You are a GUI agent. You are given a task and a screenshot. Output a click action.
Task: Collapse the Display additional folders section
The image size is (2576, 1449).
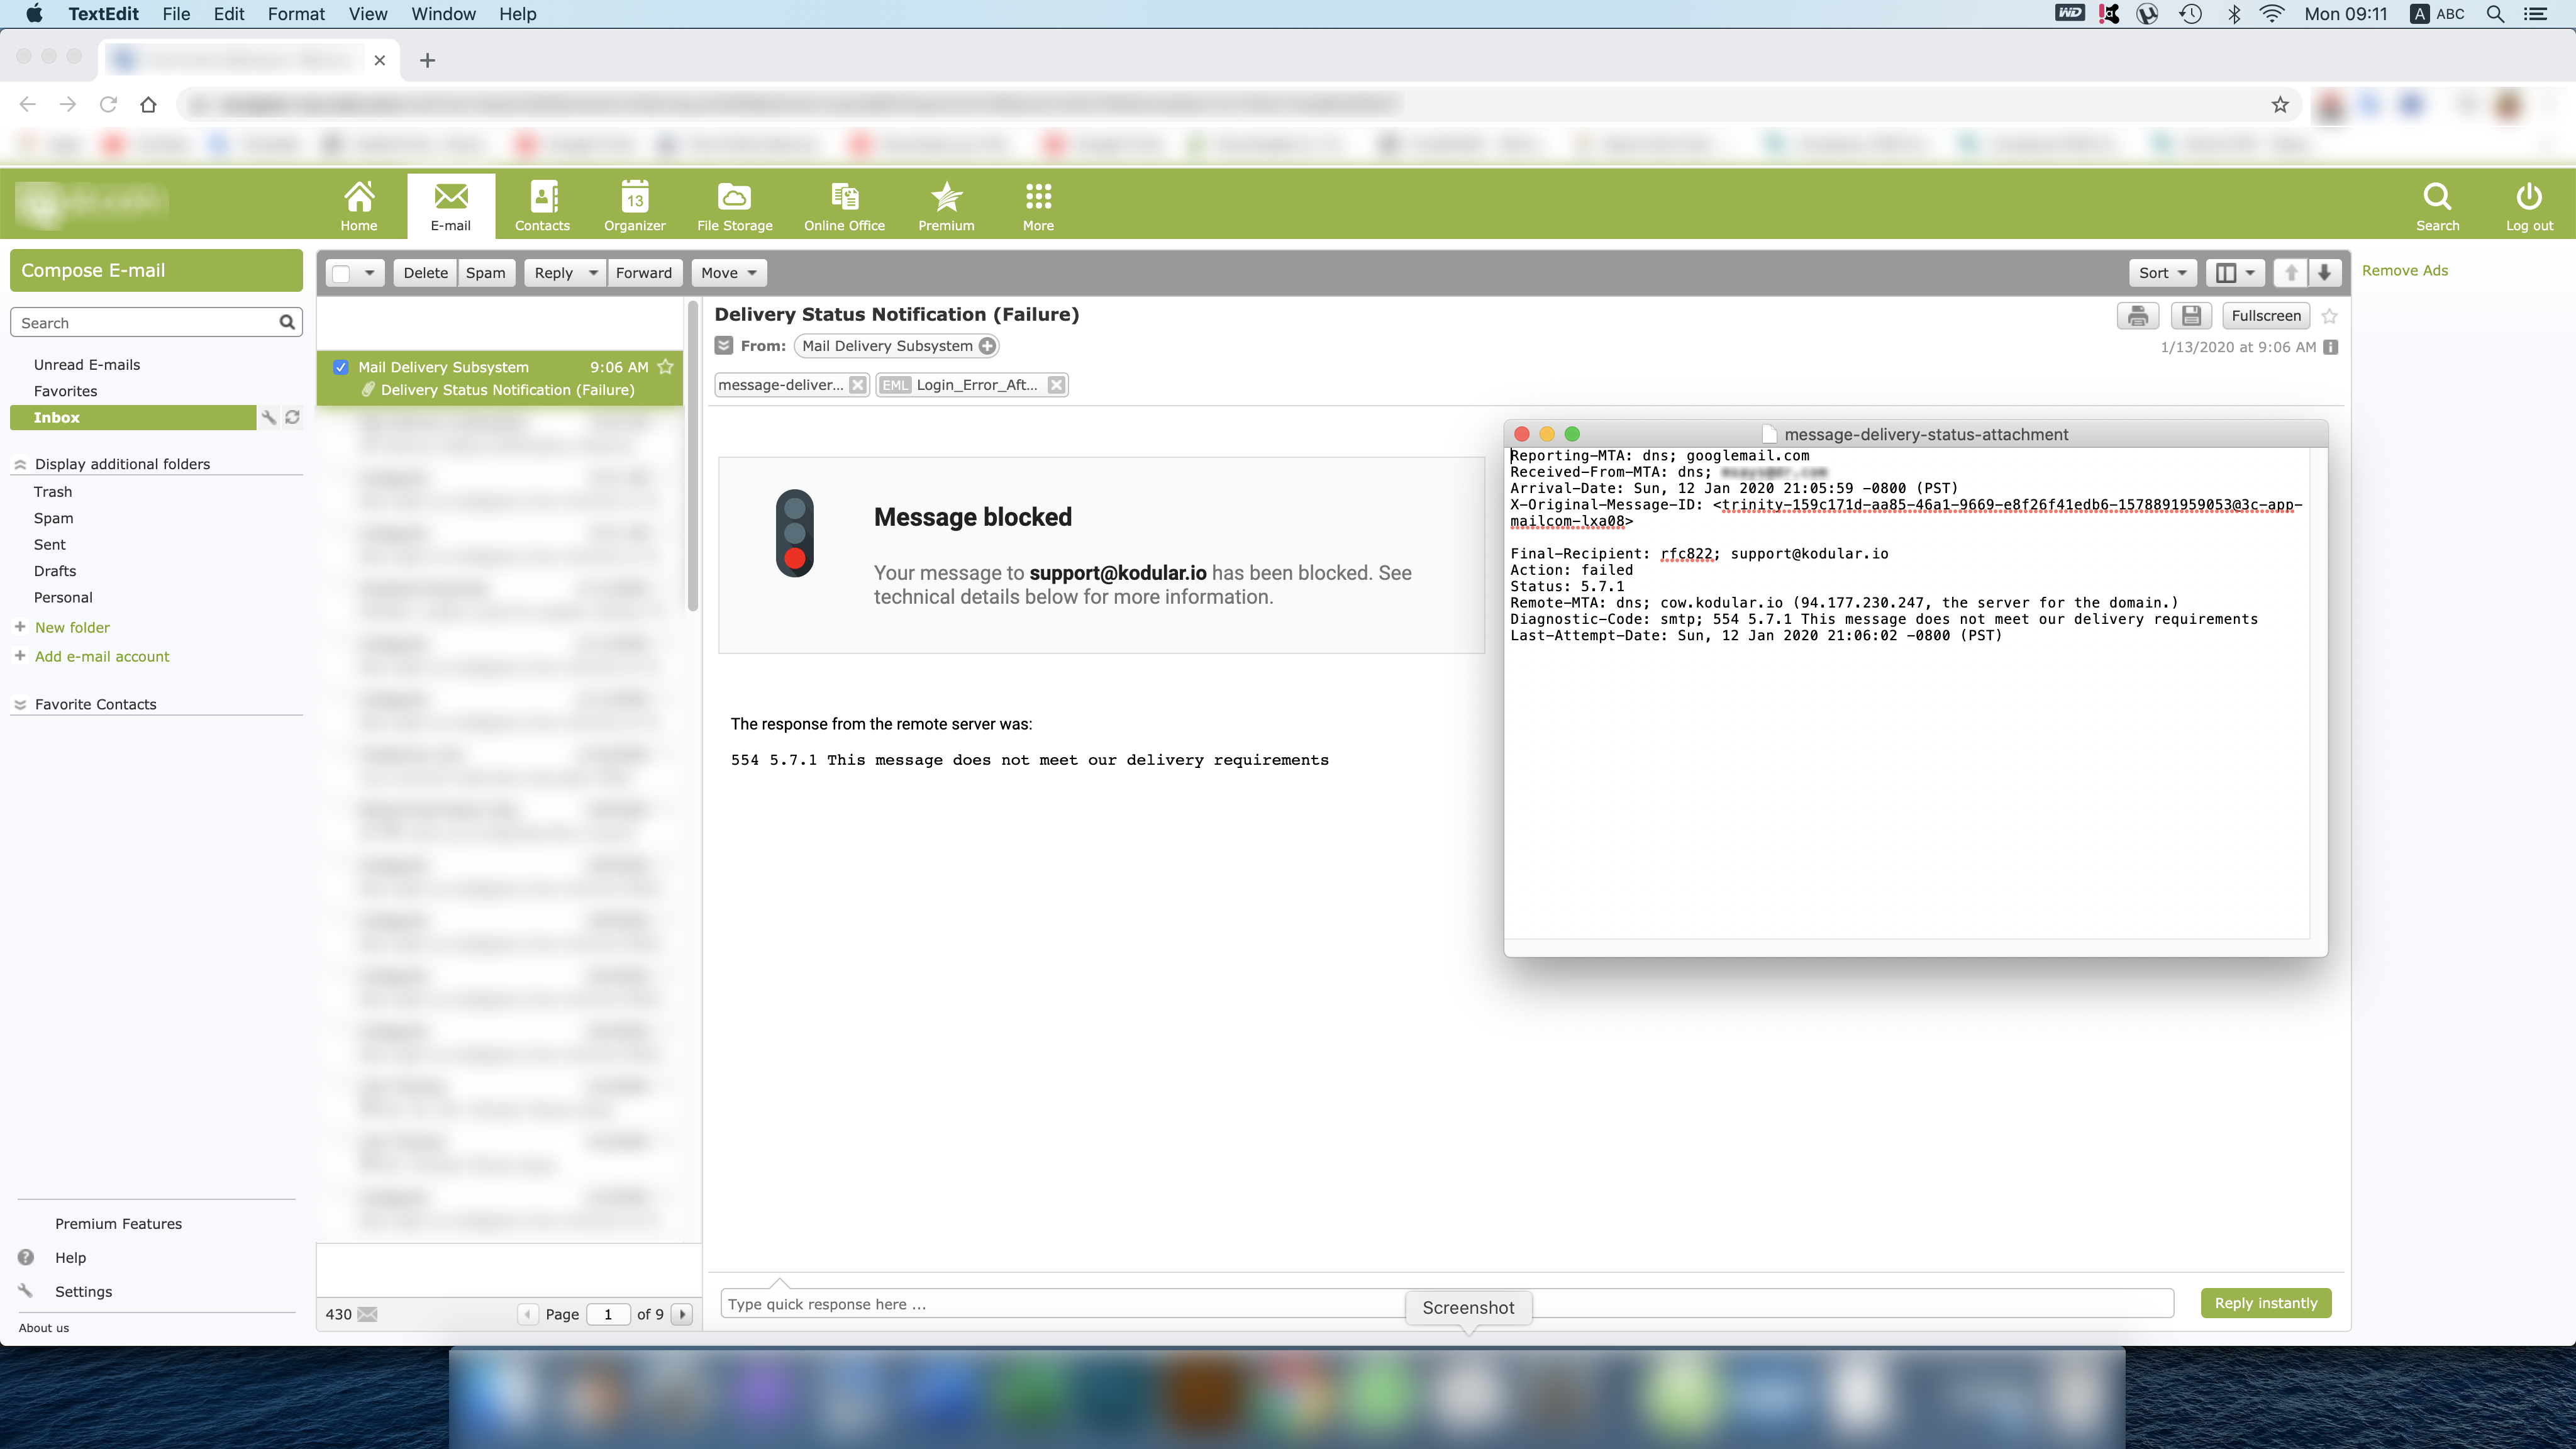click(x=20, y=464)
